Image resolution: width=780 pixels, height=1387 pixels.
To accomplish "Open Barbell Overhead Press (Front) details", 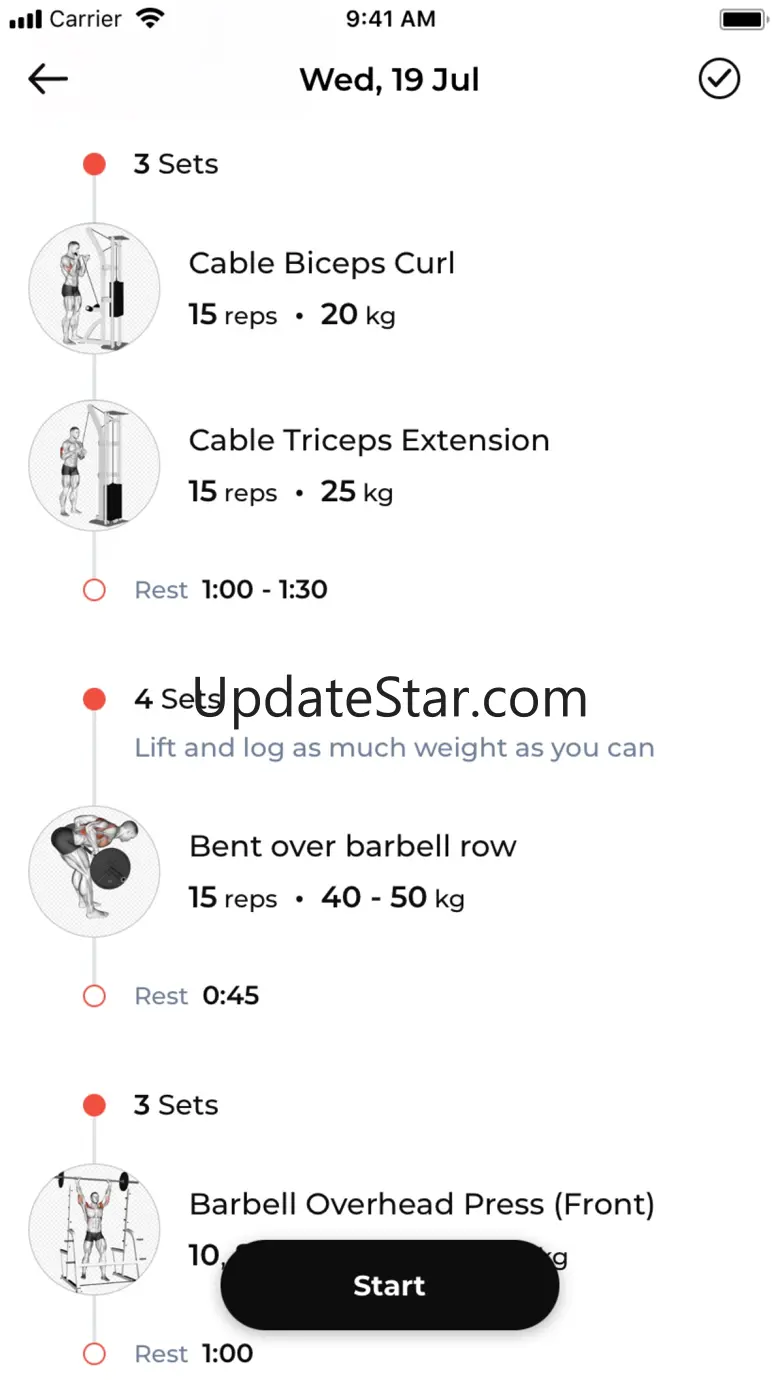I will (421, 1204).
